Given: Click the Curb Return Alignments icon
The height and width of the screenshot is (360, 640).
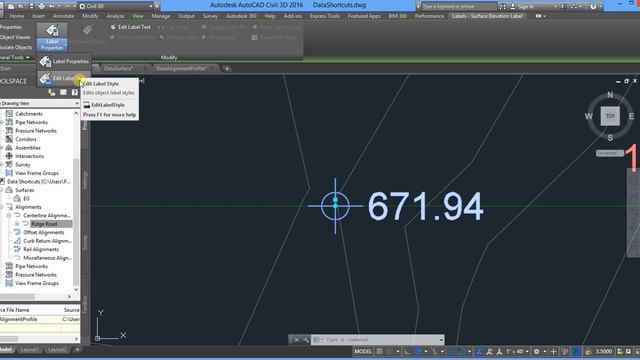Looking at the screenshot, I should (x=17, y=241).
